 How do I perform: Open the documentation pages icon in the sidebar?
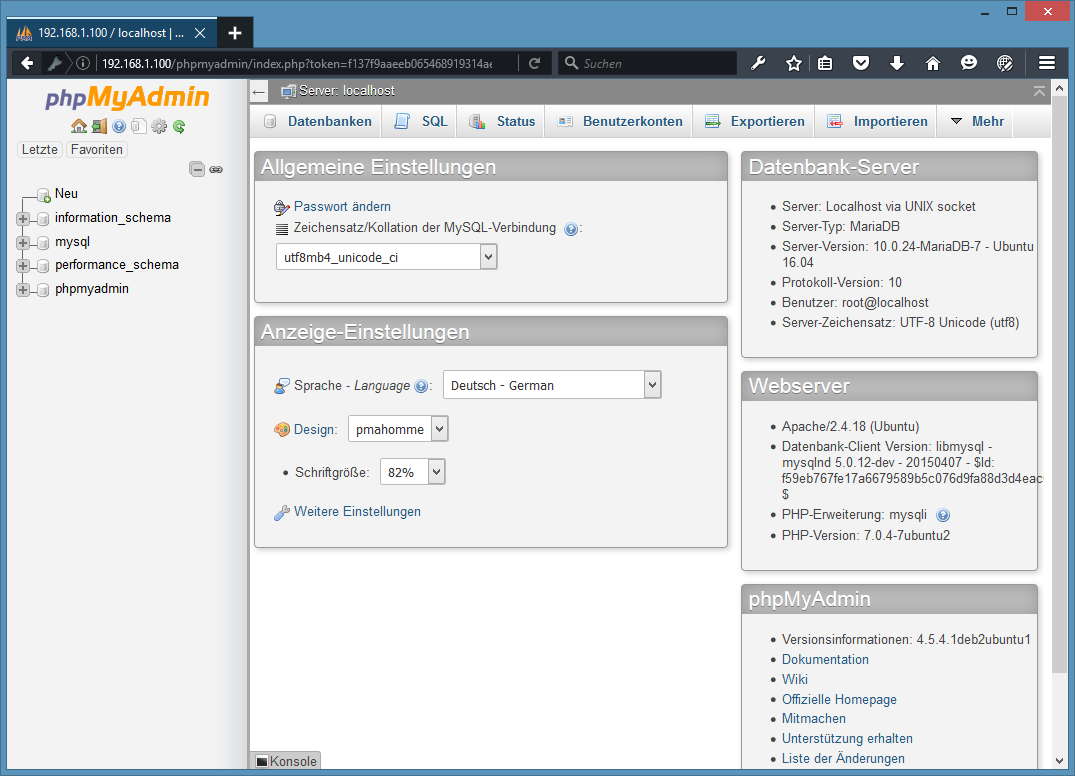(x=138, y=126)
